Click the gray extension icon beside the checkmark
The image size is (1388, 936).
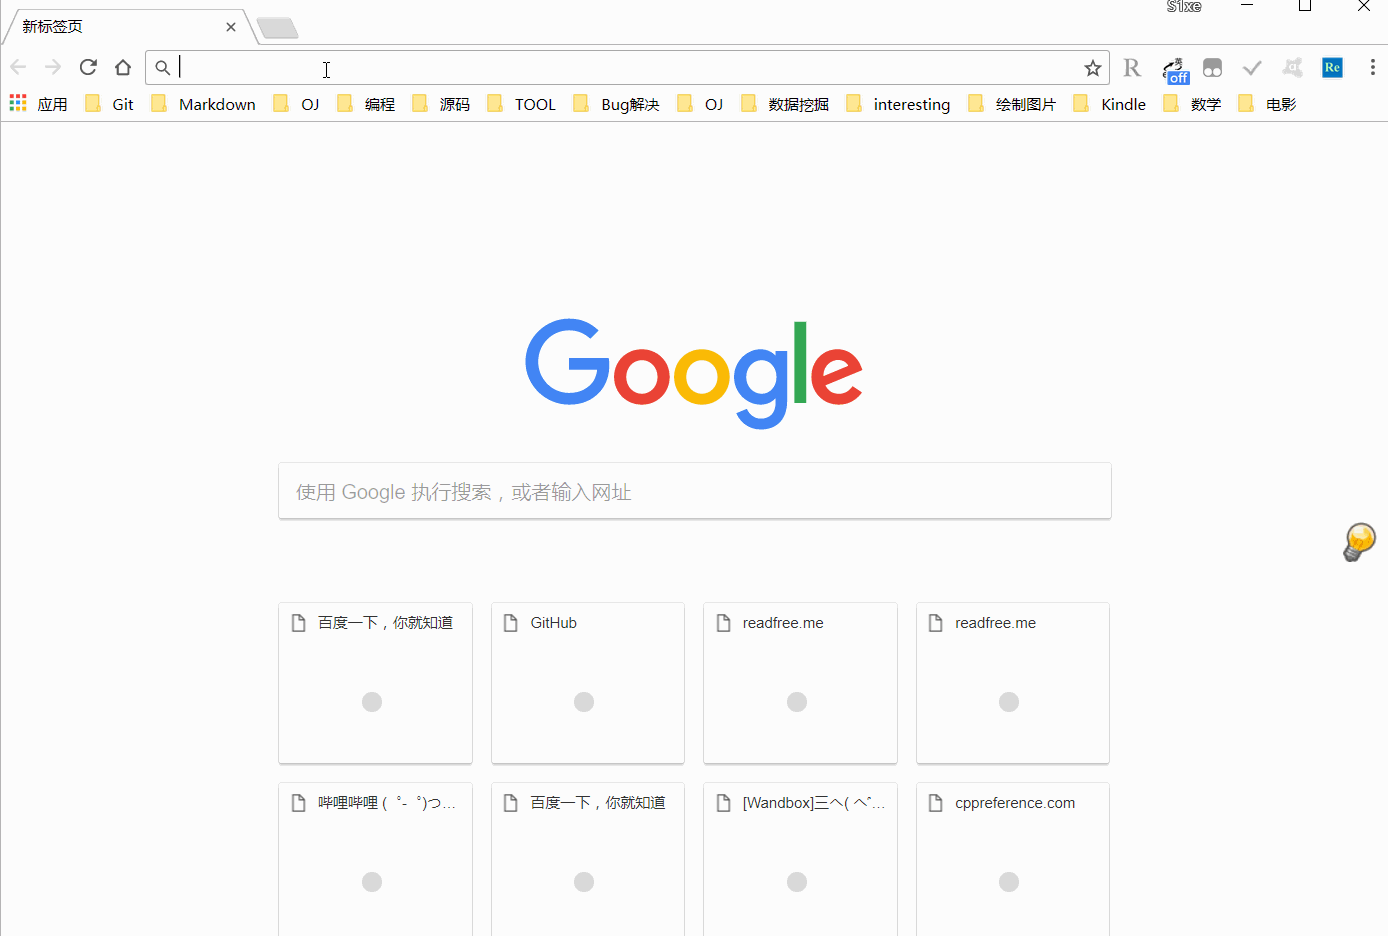[x=1293, y=67]
